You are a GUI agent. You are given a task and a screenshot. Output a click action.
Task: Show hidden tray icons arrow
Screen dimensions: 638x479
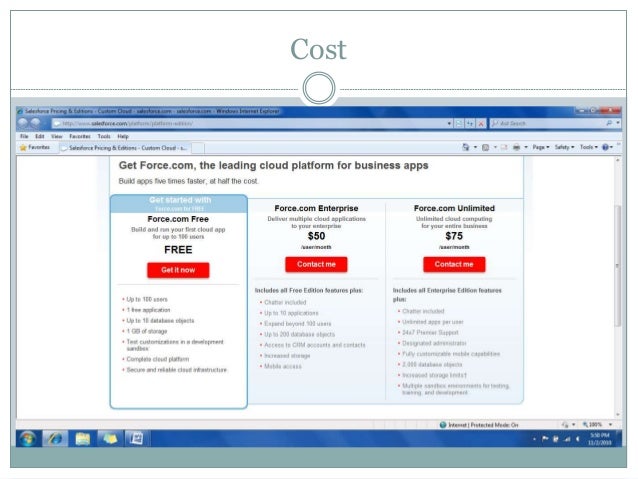pyautogui.click(x=534, y=439)
